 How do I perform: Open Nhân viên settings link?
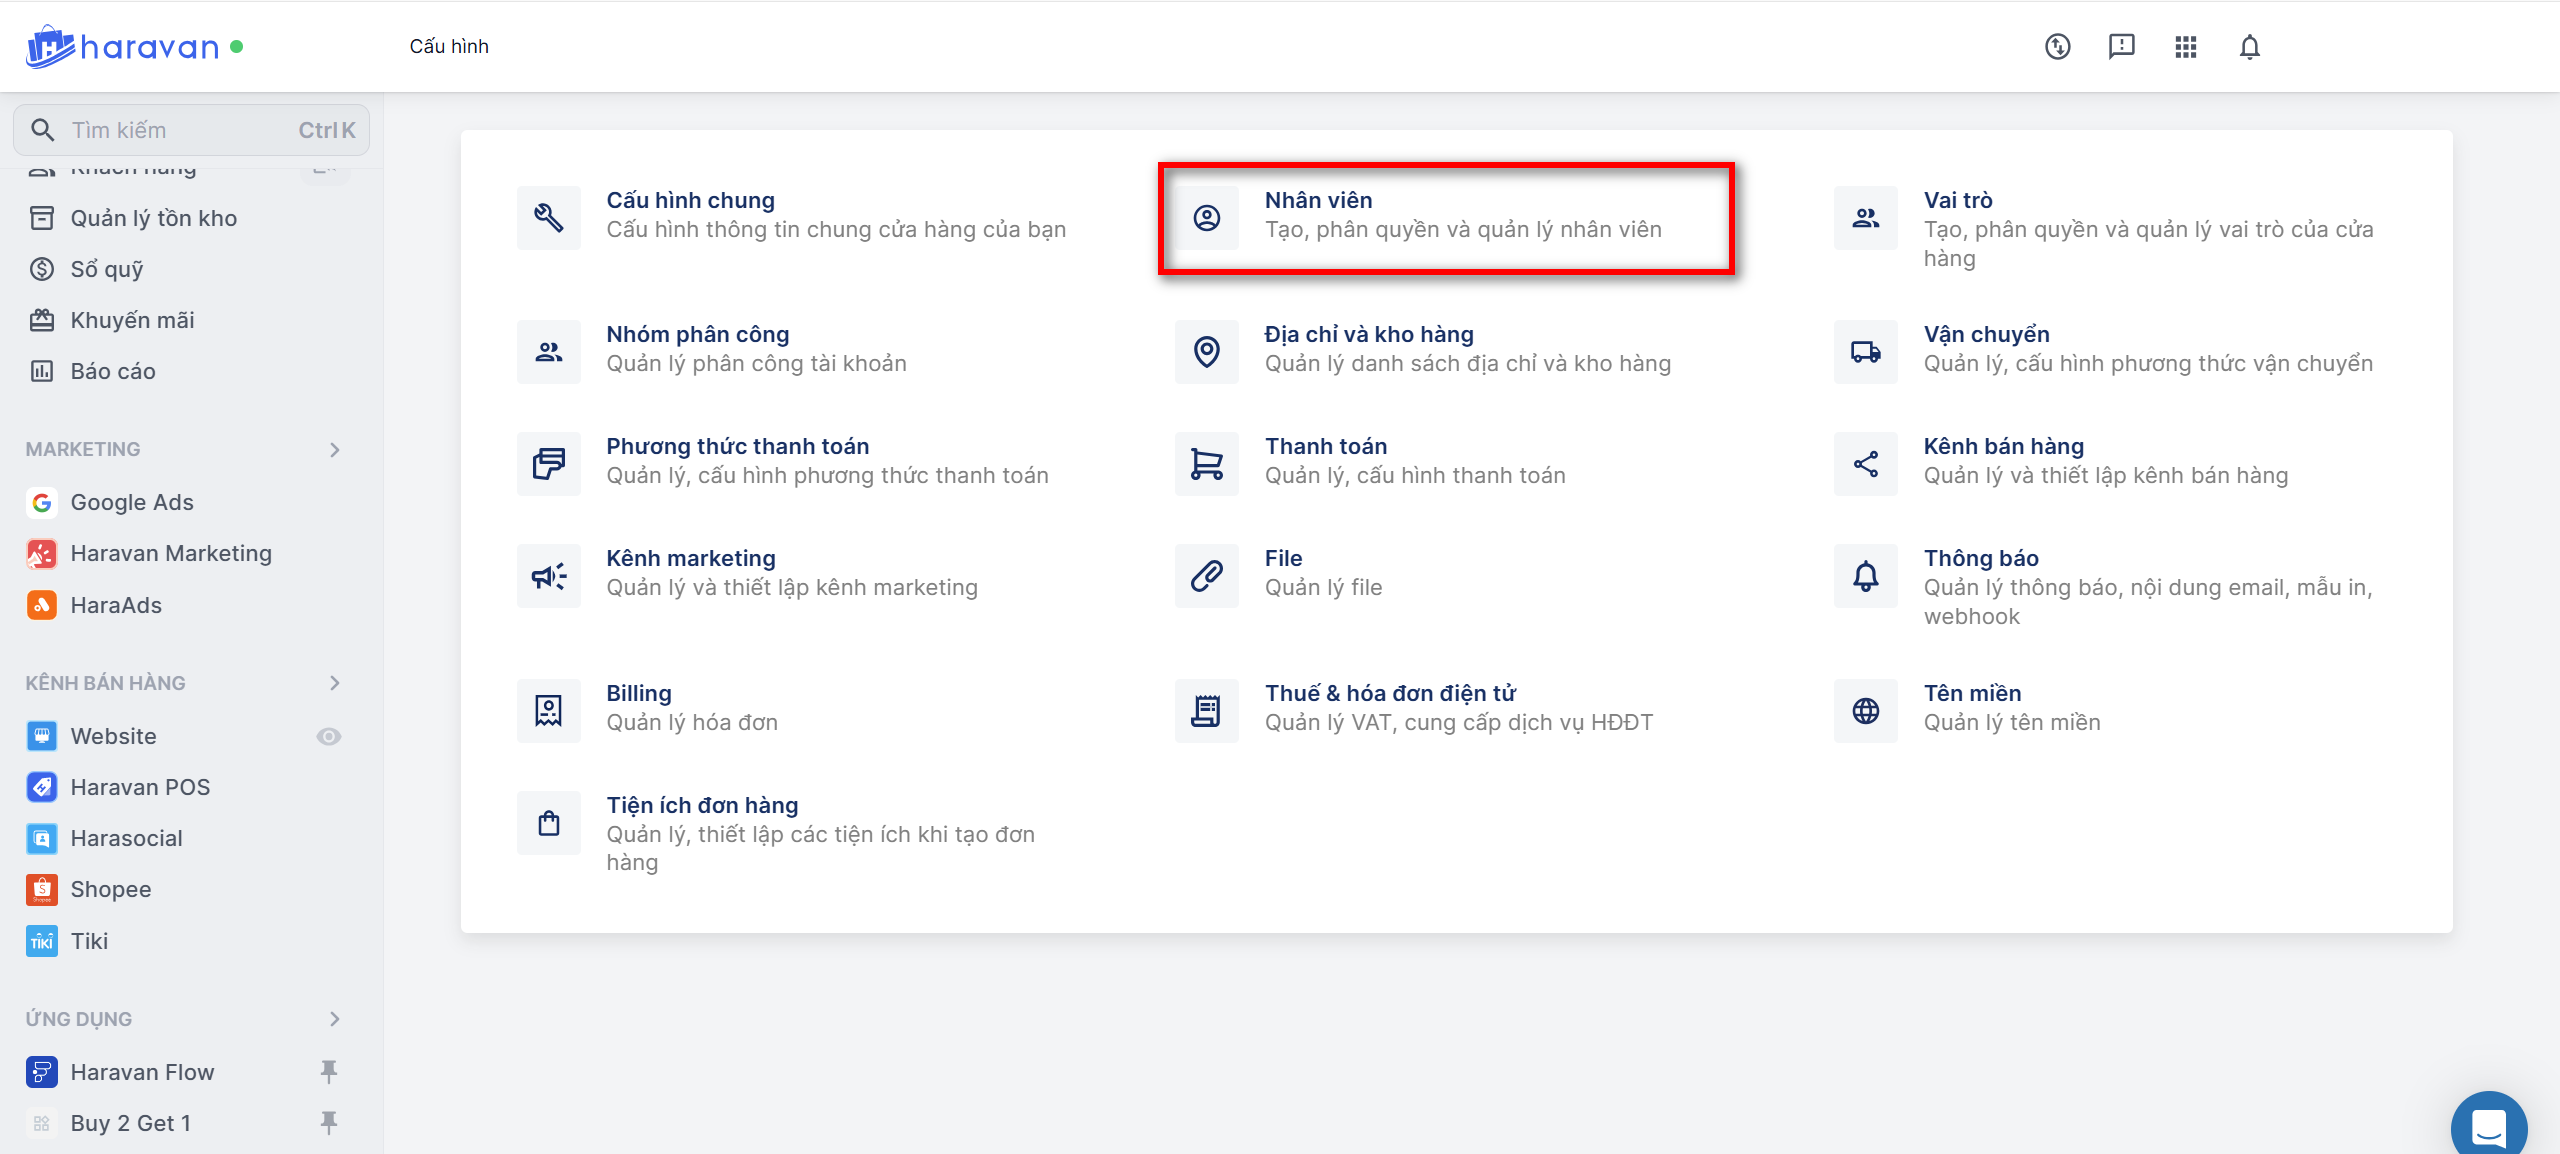(x=1317, y=200)
